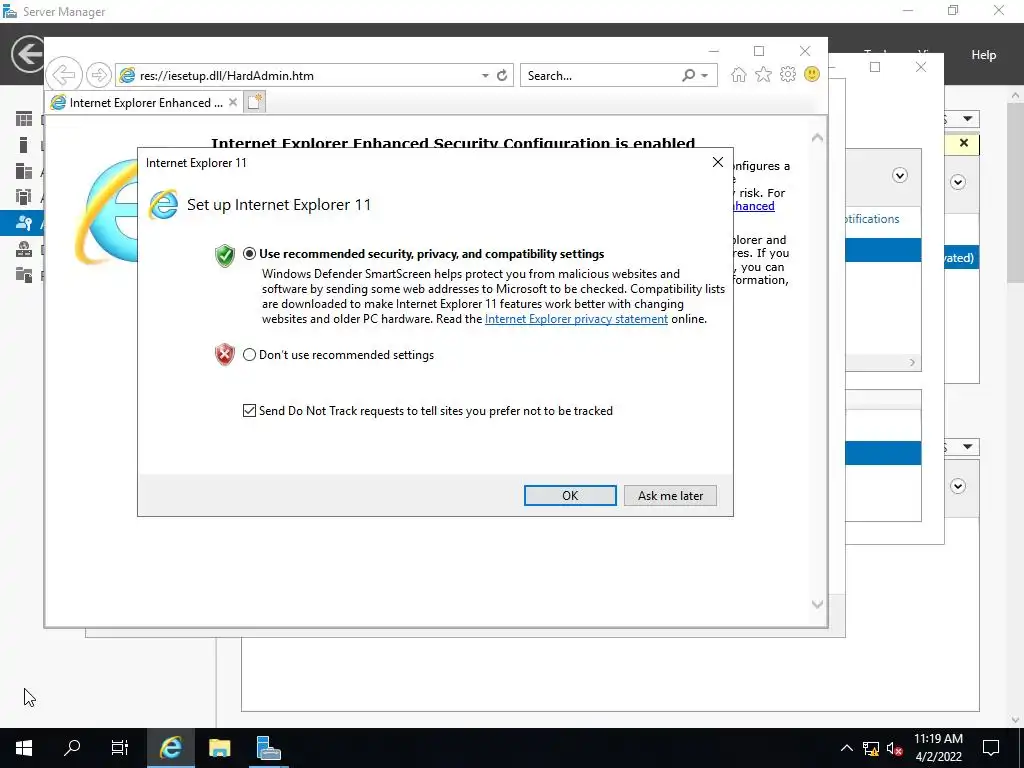Open IE Favorites star icon
This screenshot has width=1024, height=768.
[763, 74]
